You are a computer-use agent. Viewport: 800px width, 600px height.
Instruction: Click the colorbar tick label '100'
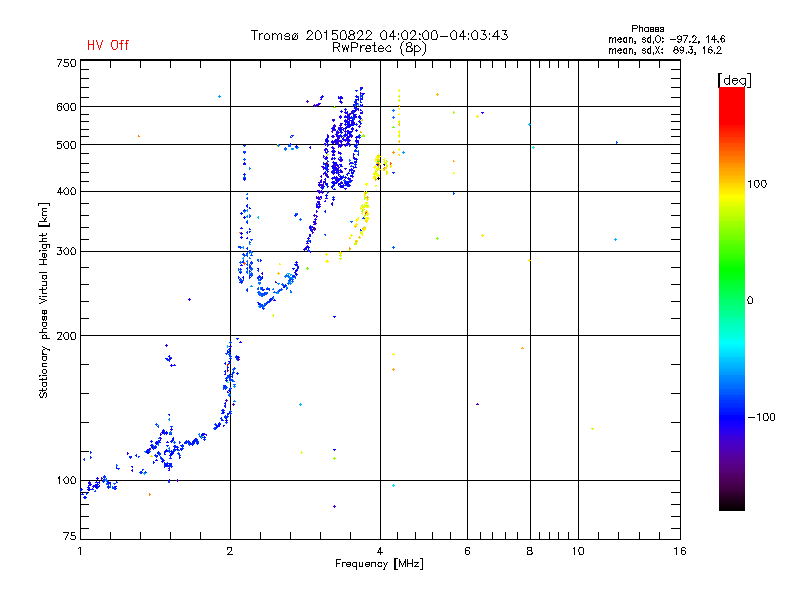[757, 184]
